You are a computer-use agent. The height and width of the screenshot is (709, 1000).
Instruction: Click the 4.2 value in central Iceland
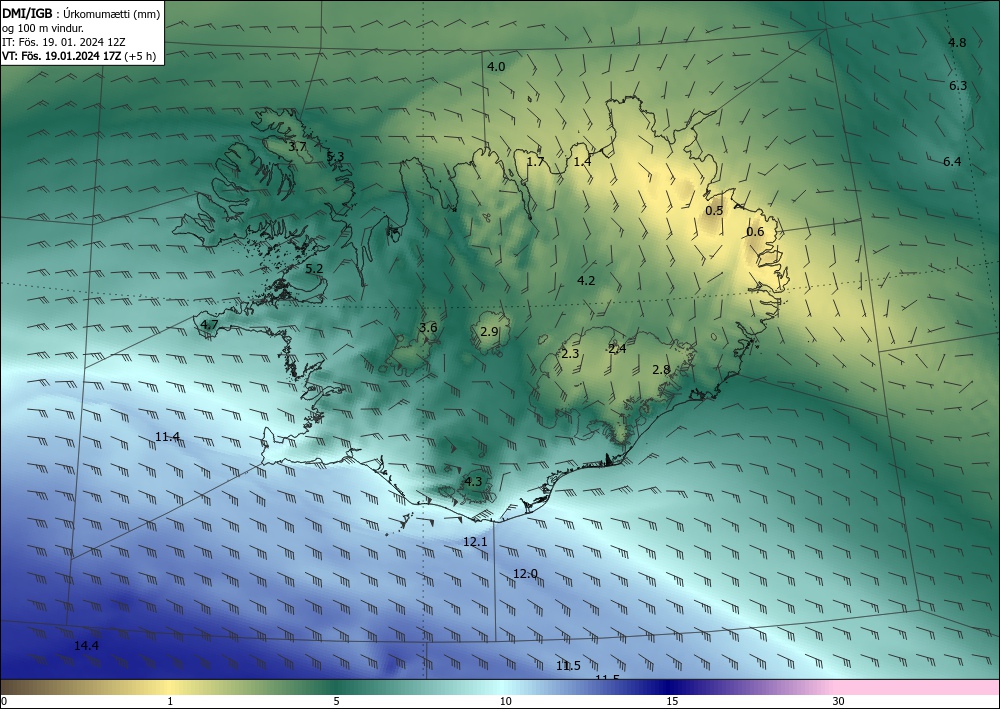(x=586, y=281)
